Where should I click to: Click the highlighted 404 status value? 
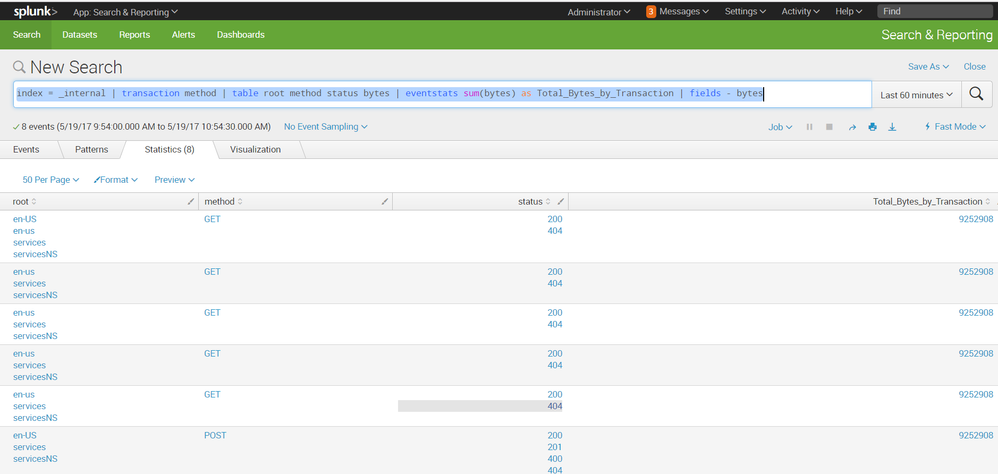555,406
